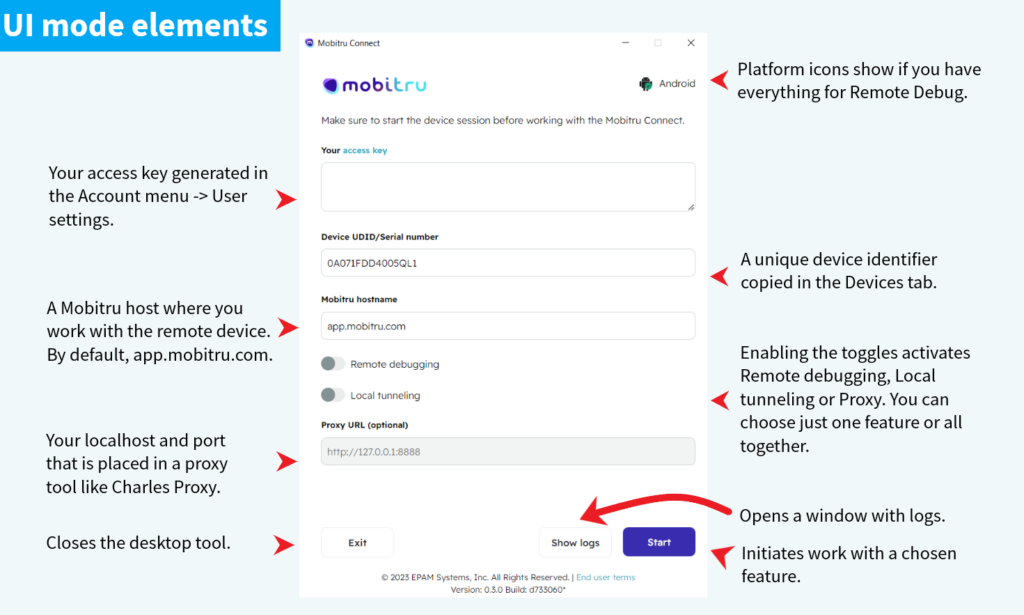Click the Start button
Viewport: 1024px width, 615px height.
point(658,541)
